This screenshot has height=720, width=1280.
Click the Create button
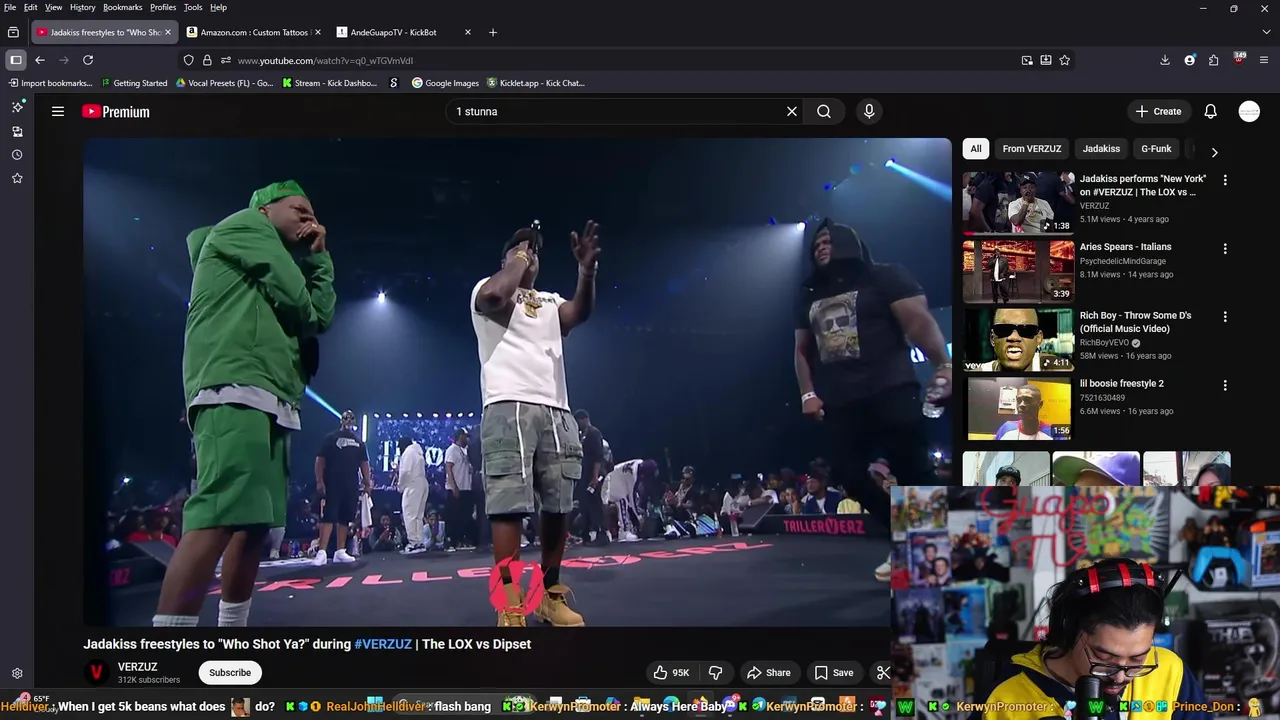coord(1159,112)
